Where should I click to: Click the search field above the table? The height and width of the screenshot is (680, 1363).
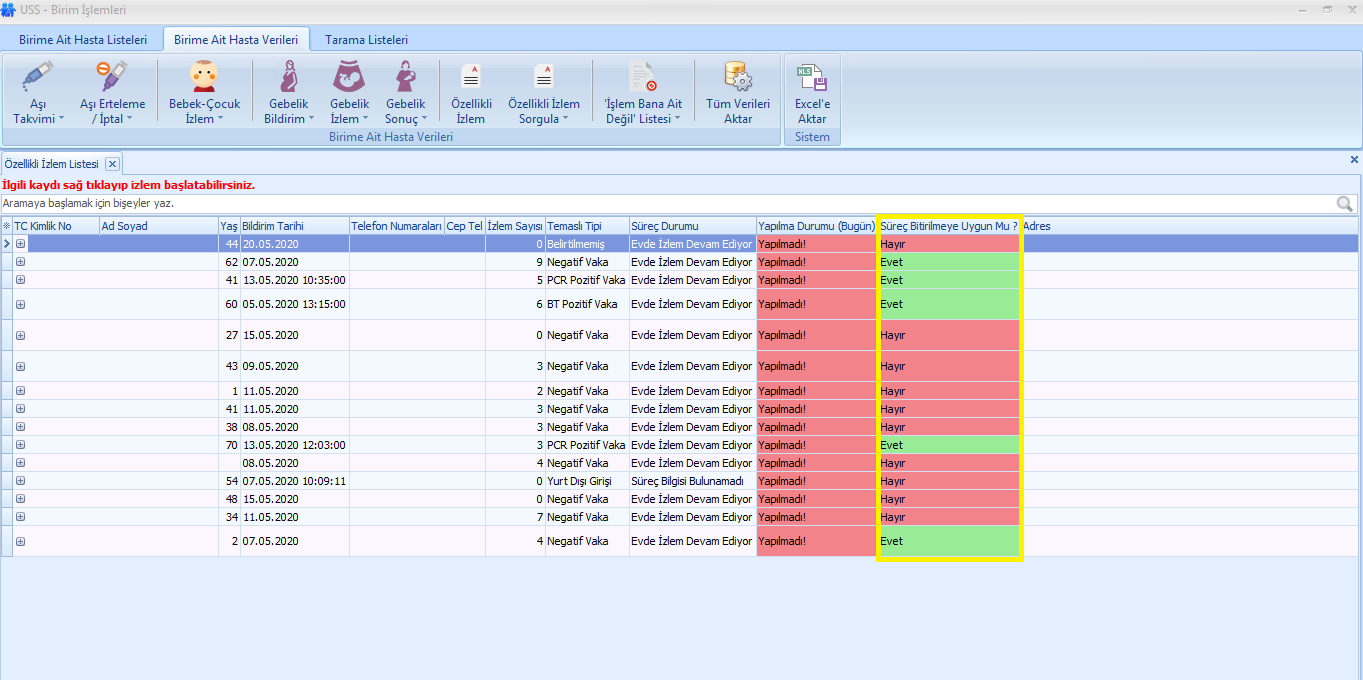(660, 203)
